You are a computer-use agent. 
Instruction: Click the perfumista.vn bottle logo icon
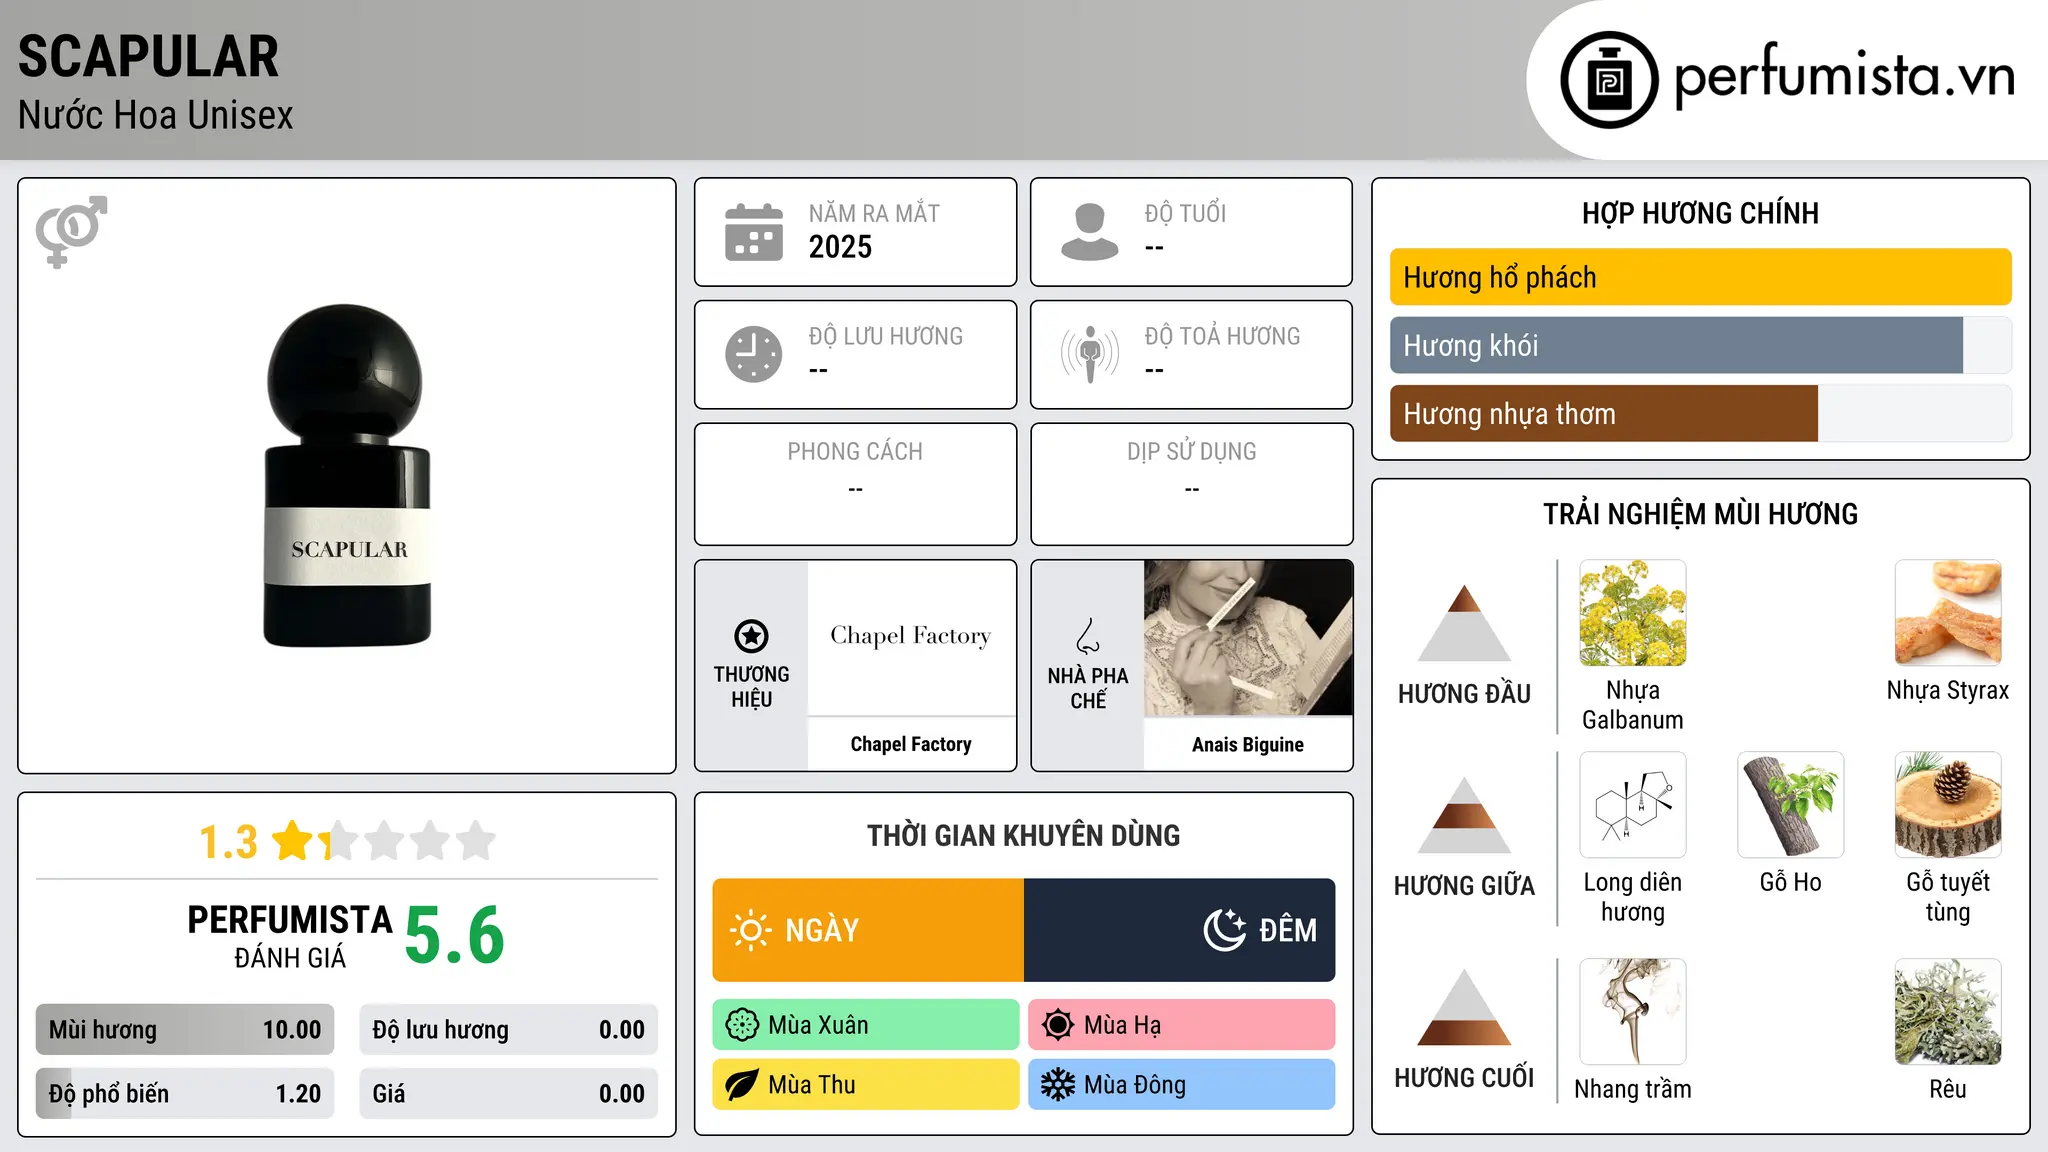click(x=1609, y=80)
